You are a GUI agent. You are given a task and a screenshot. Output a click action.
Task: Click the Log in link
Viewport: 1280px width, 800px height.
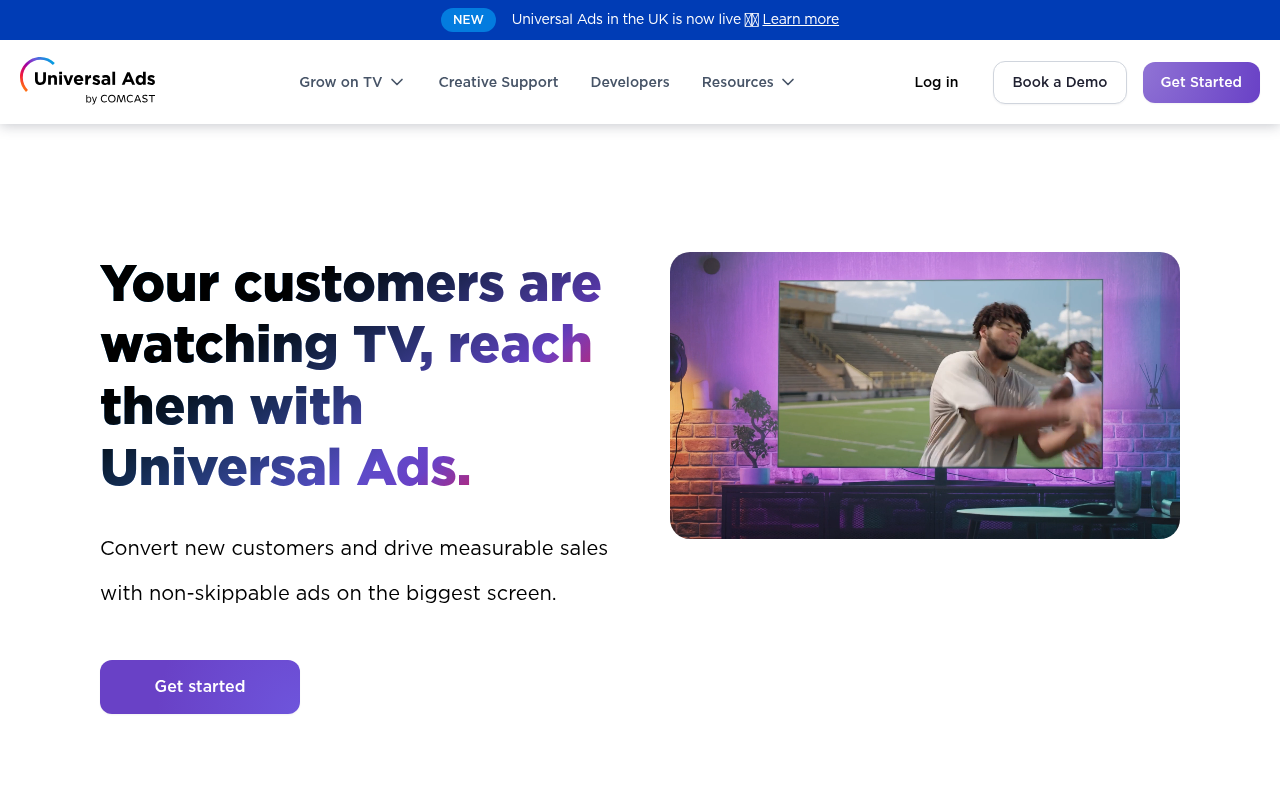(936, 82)
